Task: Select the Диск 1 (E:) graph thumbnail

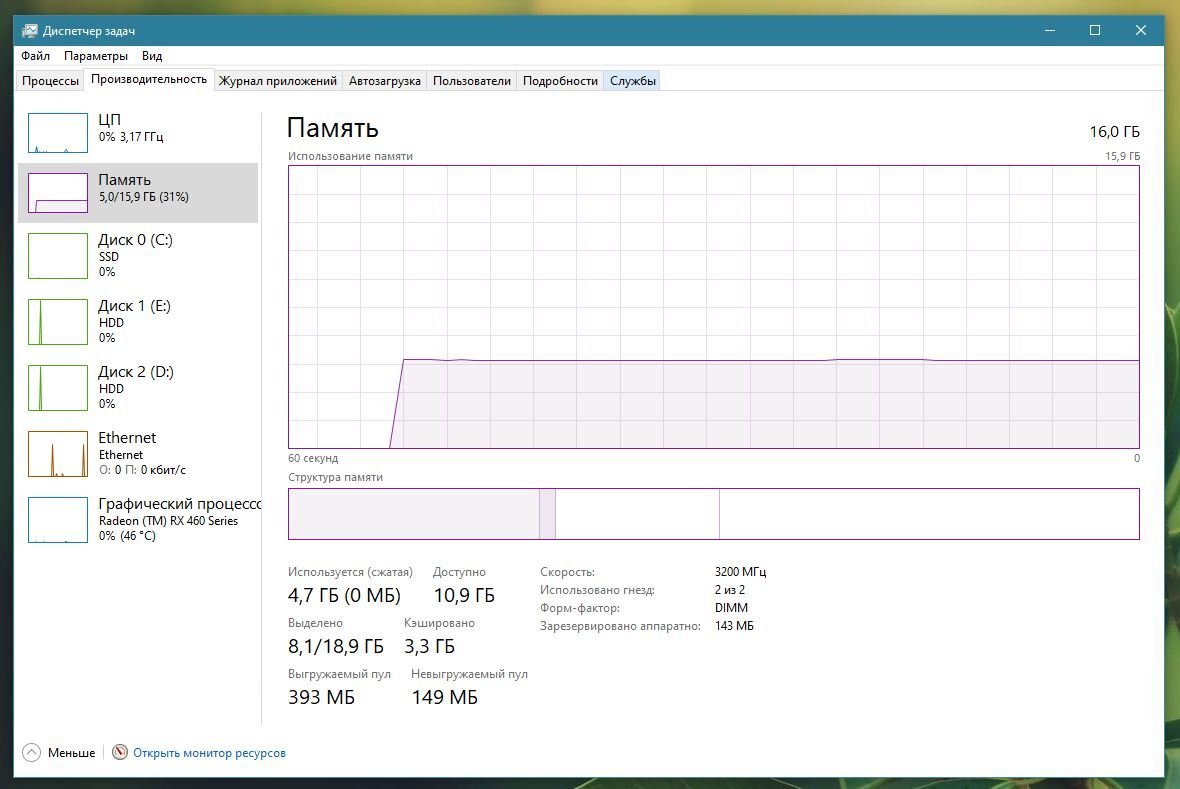Action: tap(58, 322)
